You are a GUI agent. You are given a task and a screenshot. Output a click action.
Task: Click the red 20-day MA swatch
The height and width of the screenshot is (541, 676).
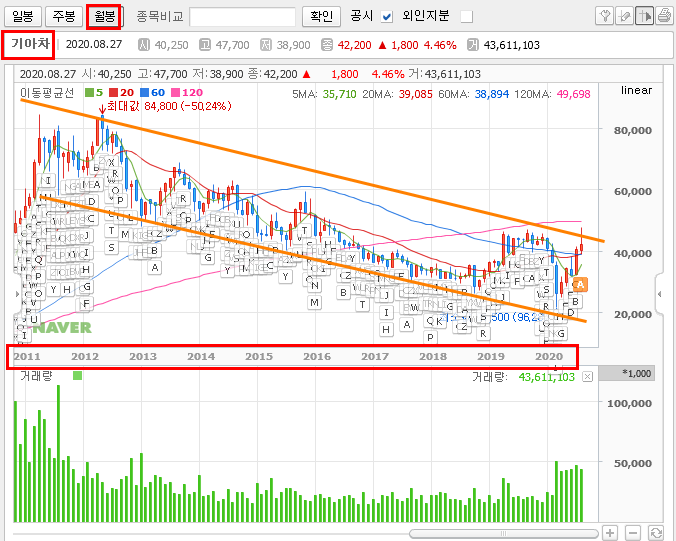pyautogui.click(x=113, y=92)
